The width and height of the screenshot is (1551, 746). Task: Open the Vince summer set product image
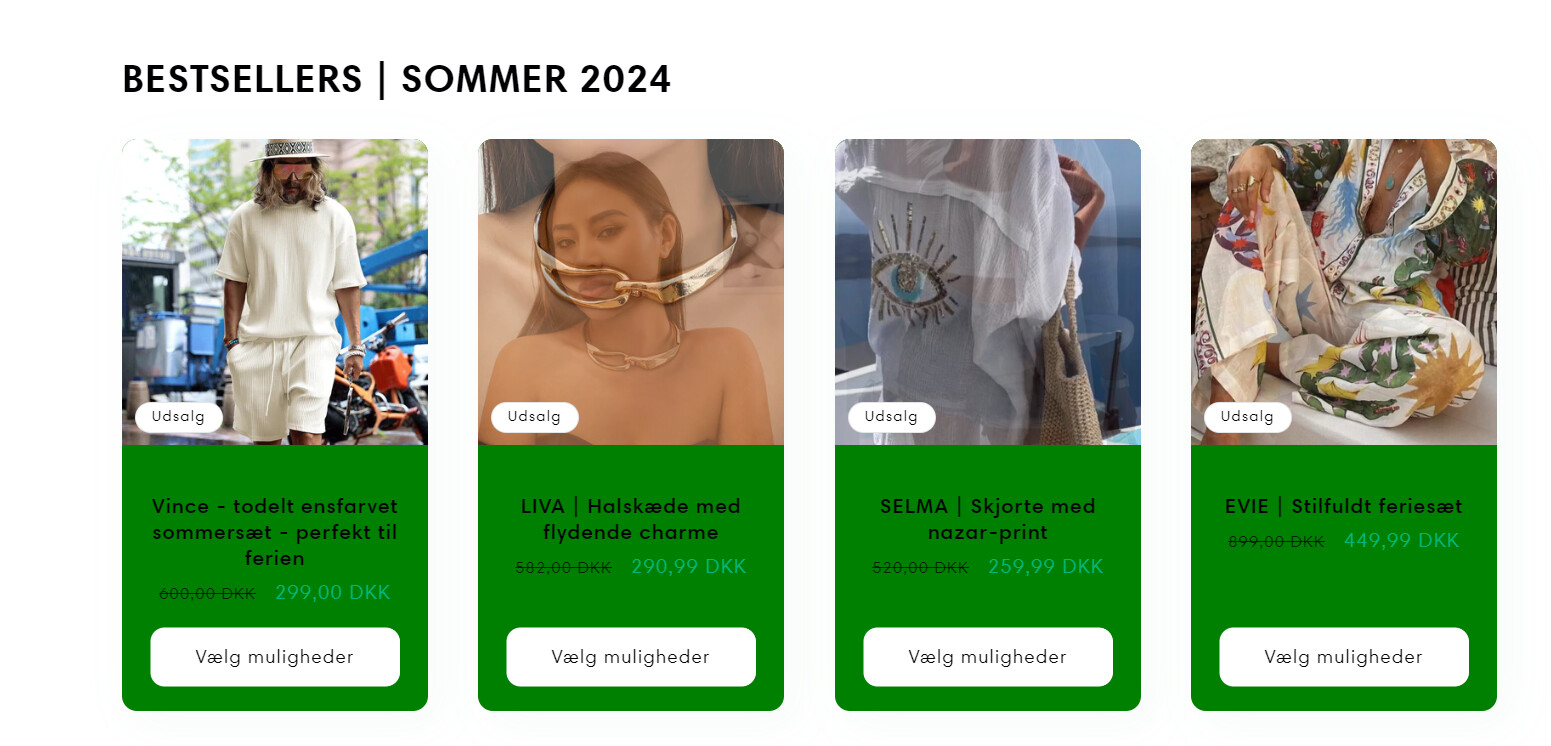point(275,292)
